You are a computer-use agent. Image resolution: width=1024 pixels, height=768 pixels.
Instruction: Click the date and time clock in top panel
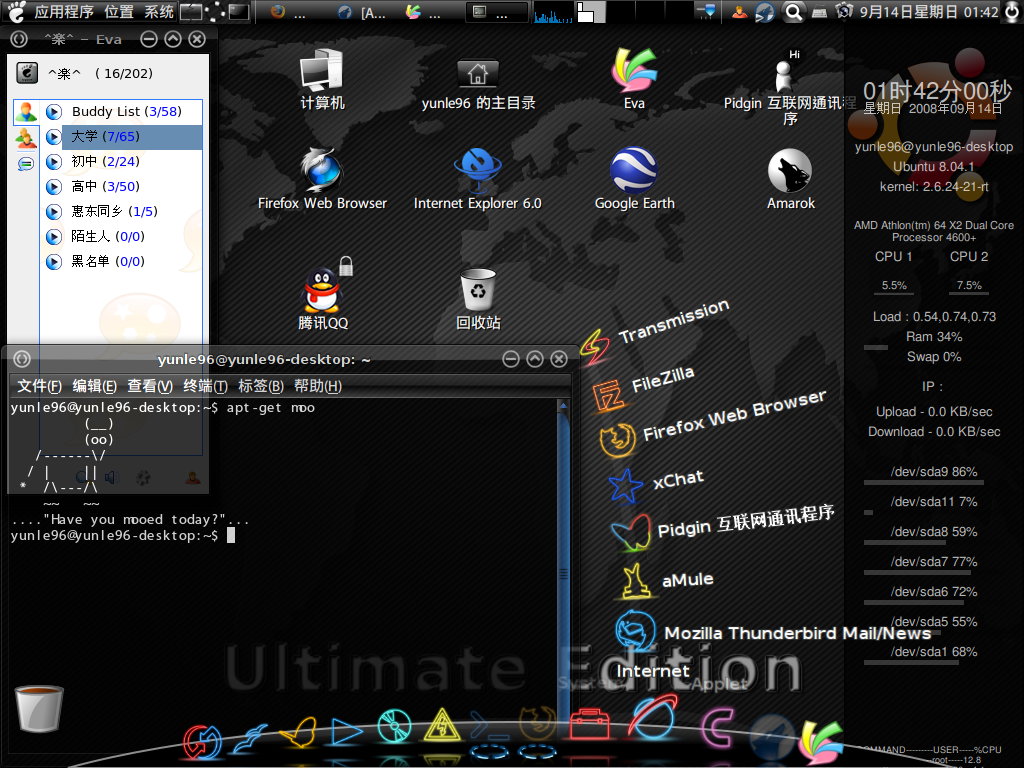coord(929,12)
